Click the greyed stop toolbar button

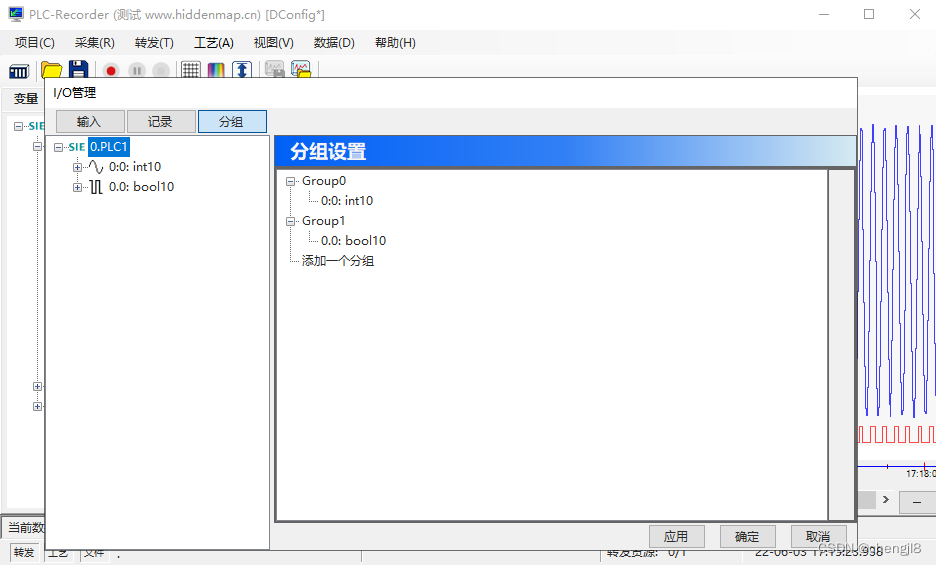[161, 71]
